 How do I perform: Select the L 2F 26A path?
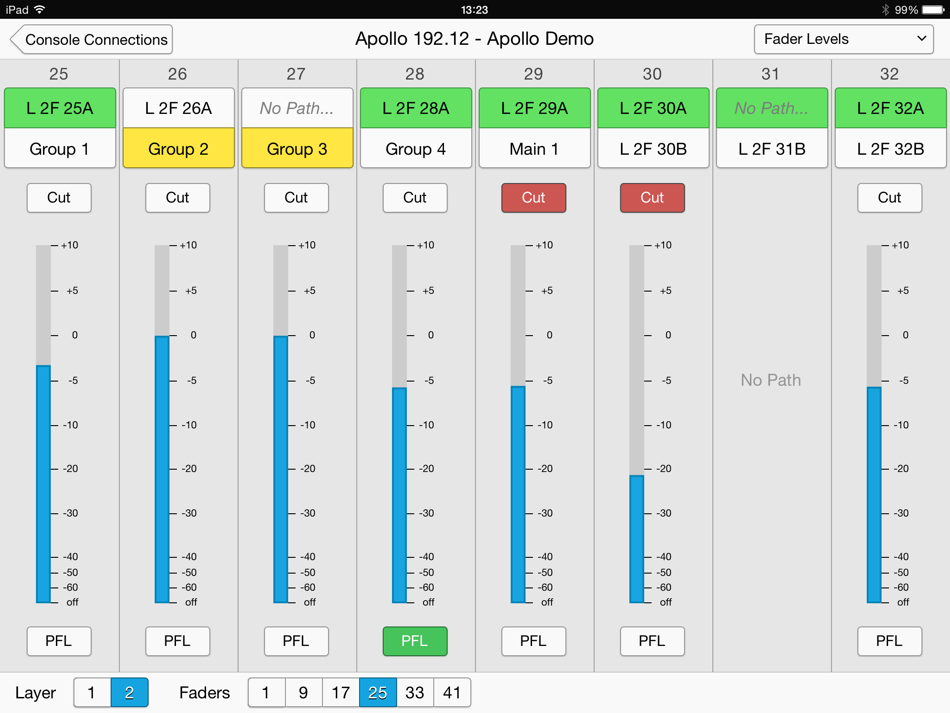point(178,108)
